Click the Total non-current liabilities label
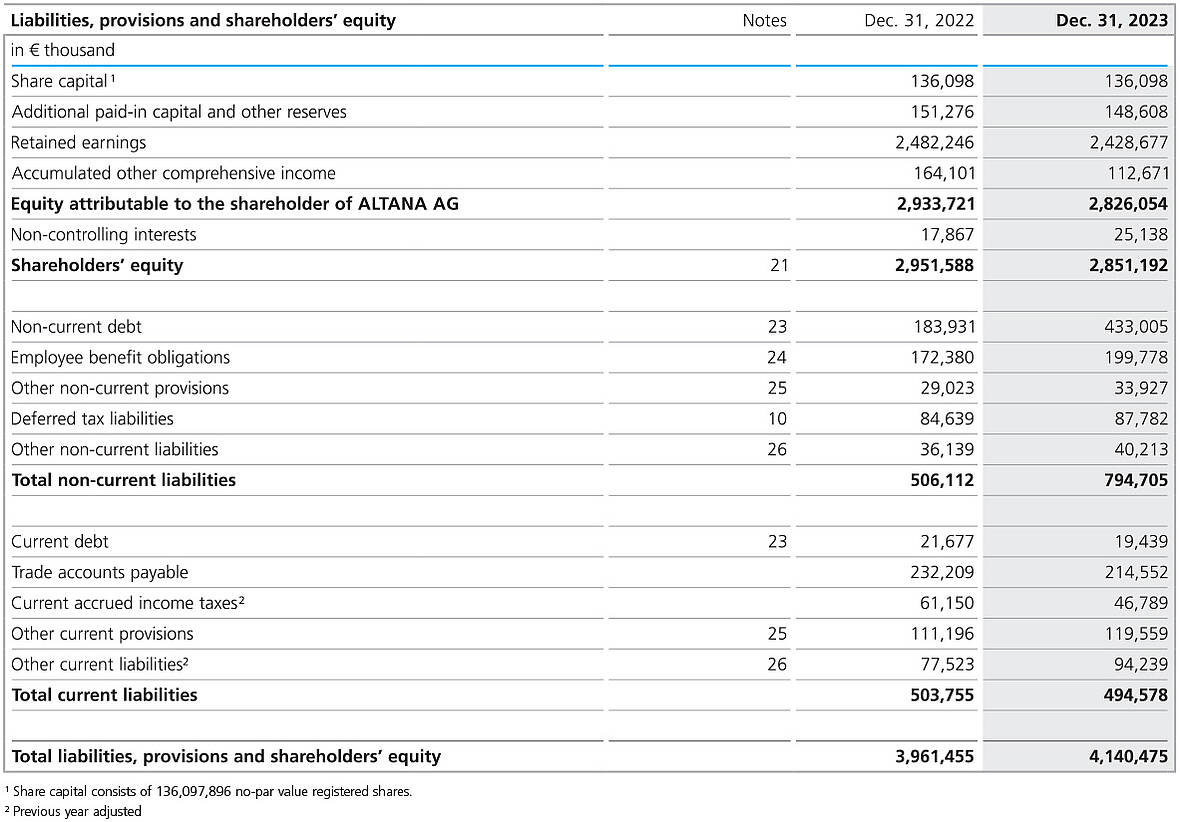 click(123, 480)
